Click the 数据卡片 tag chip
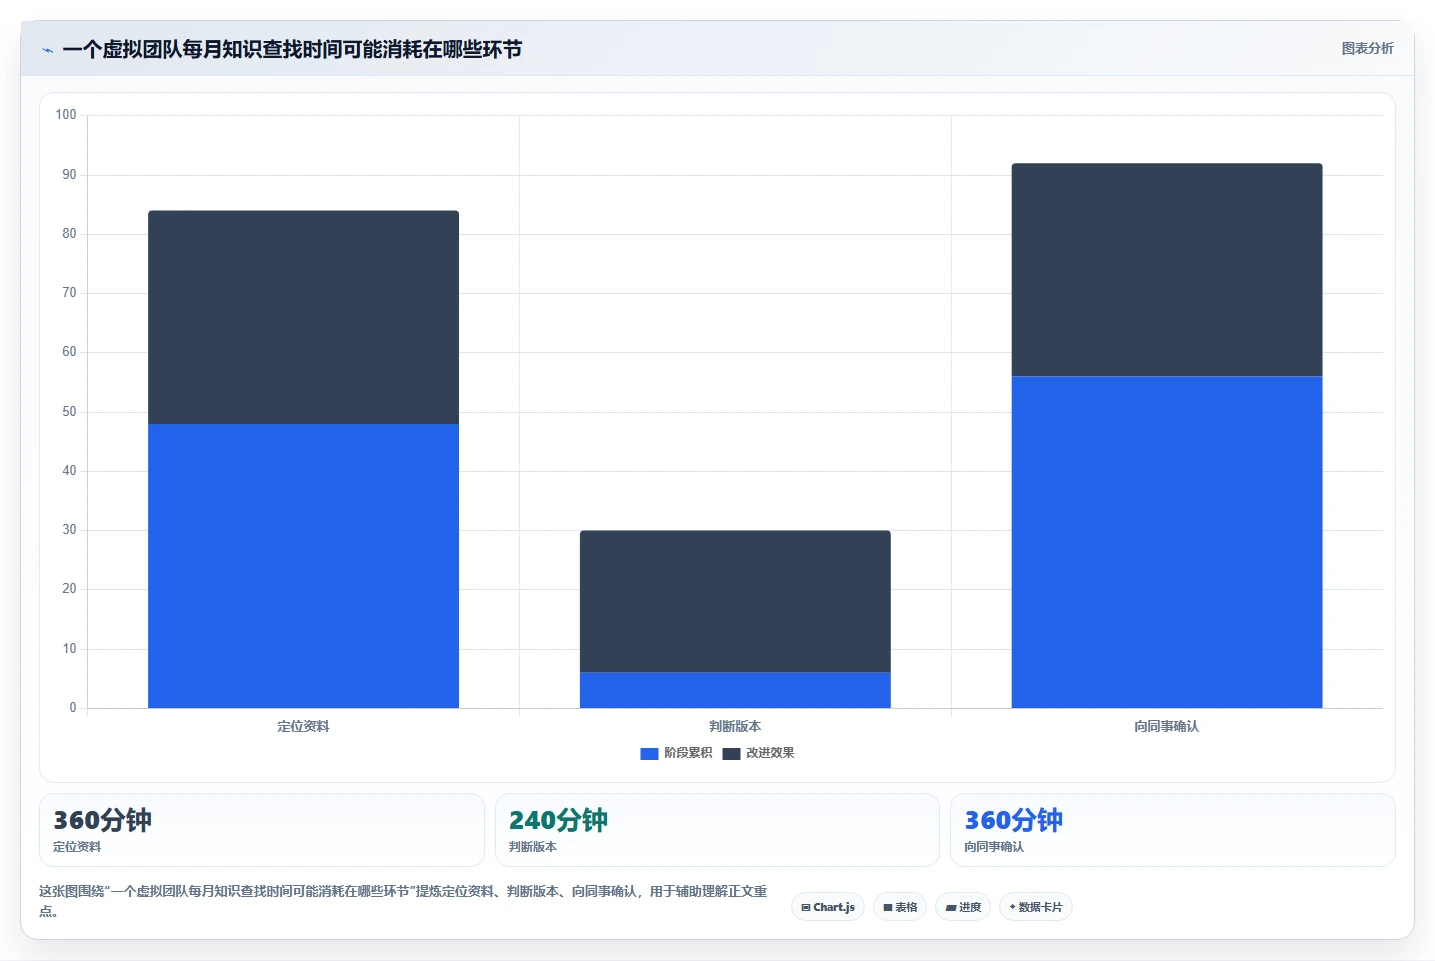The image size is (1435, 961). click(1035, 907)
